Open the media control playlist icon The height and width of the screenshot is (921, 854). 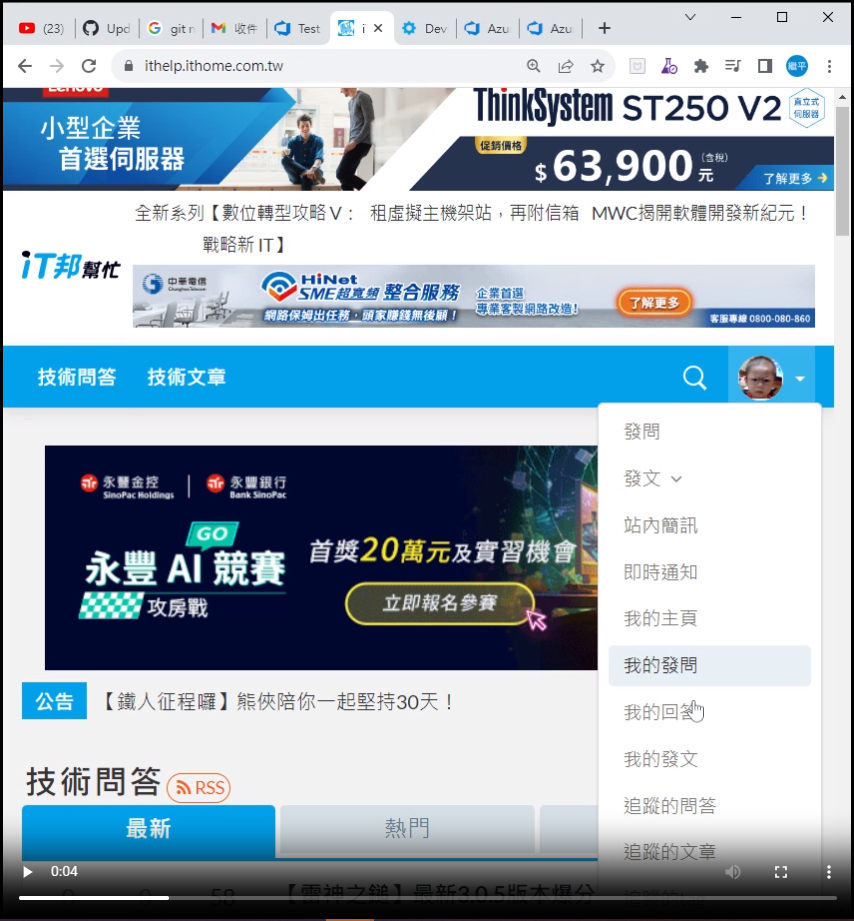[732, 66]
